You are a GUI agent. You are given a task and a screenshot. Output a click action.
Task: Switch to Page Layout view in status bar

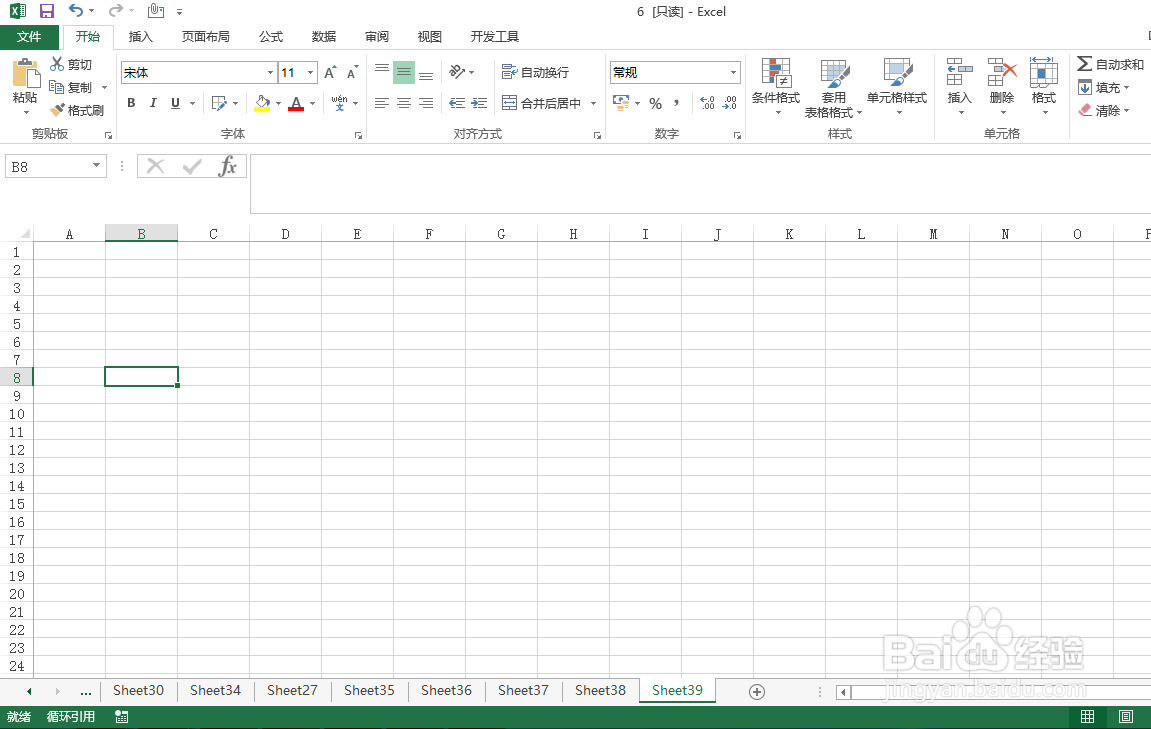[1126, 717]
